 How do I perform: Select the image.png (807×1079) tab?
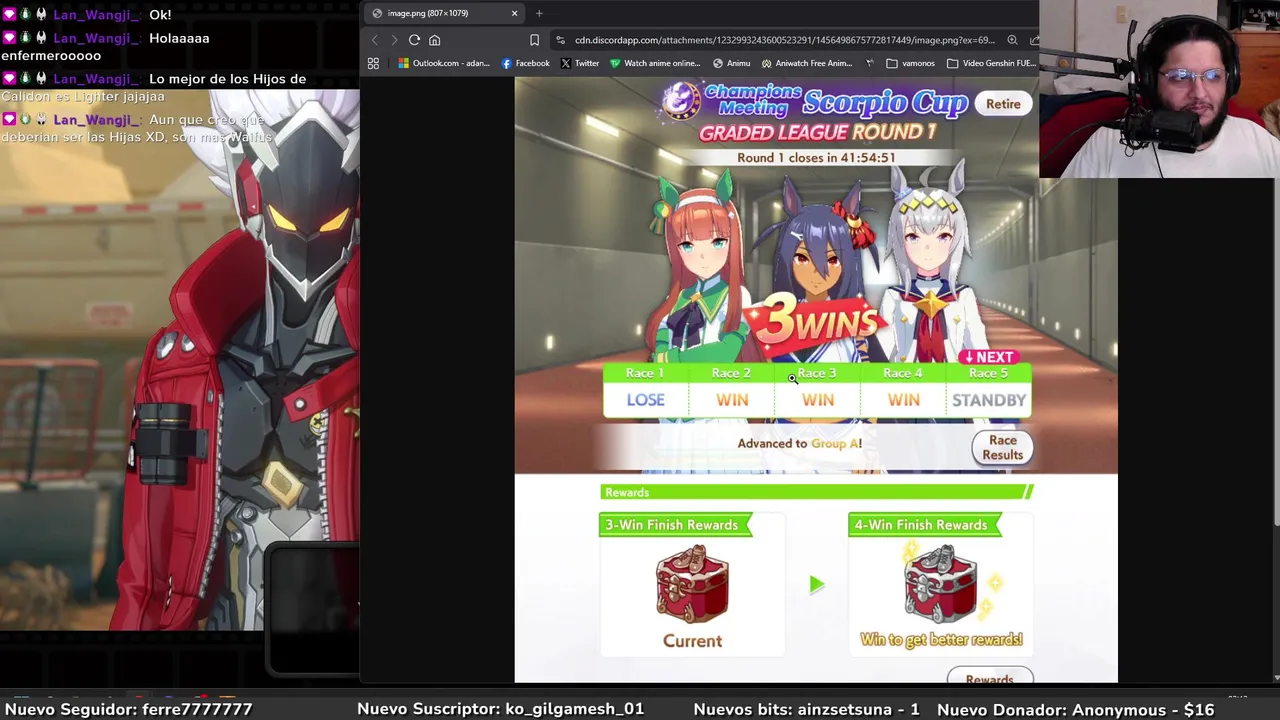pyautogui.click(x=445, y=13)
